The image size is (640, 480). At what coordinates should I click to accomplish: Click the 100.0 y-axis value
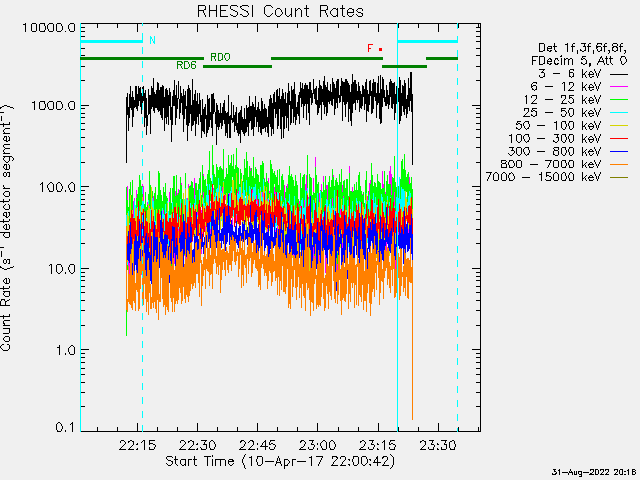(58, 187)
